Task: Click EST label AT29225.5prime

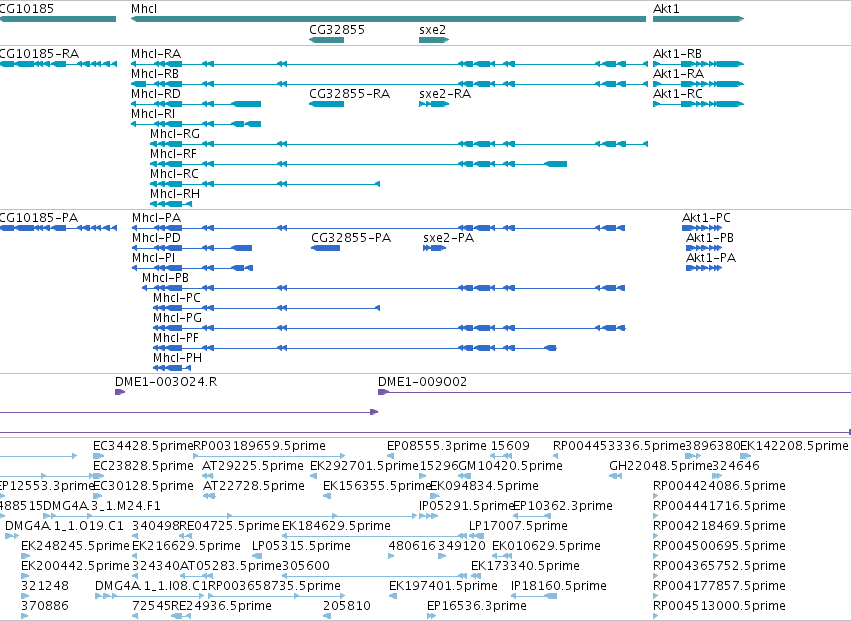Action: pos(253,466)
